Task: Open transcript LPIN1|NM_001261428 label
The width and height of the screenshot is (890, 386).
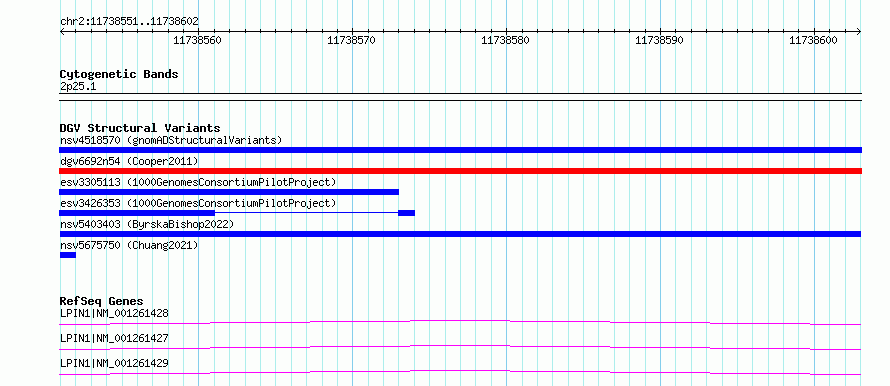Action: coord(114,313)
